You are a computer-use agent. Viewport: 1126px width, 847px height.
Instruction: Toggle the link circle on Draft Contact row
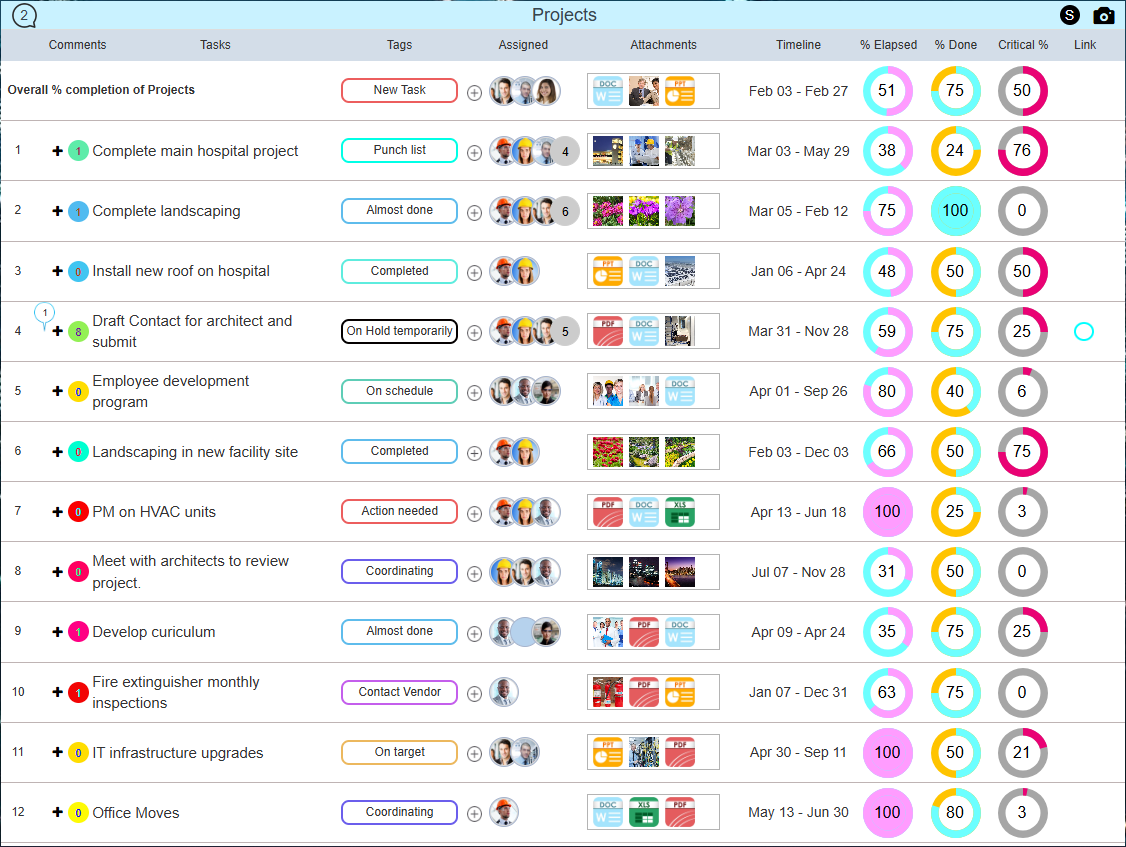(x=1083, y=331)
